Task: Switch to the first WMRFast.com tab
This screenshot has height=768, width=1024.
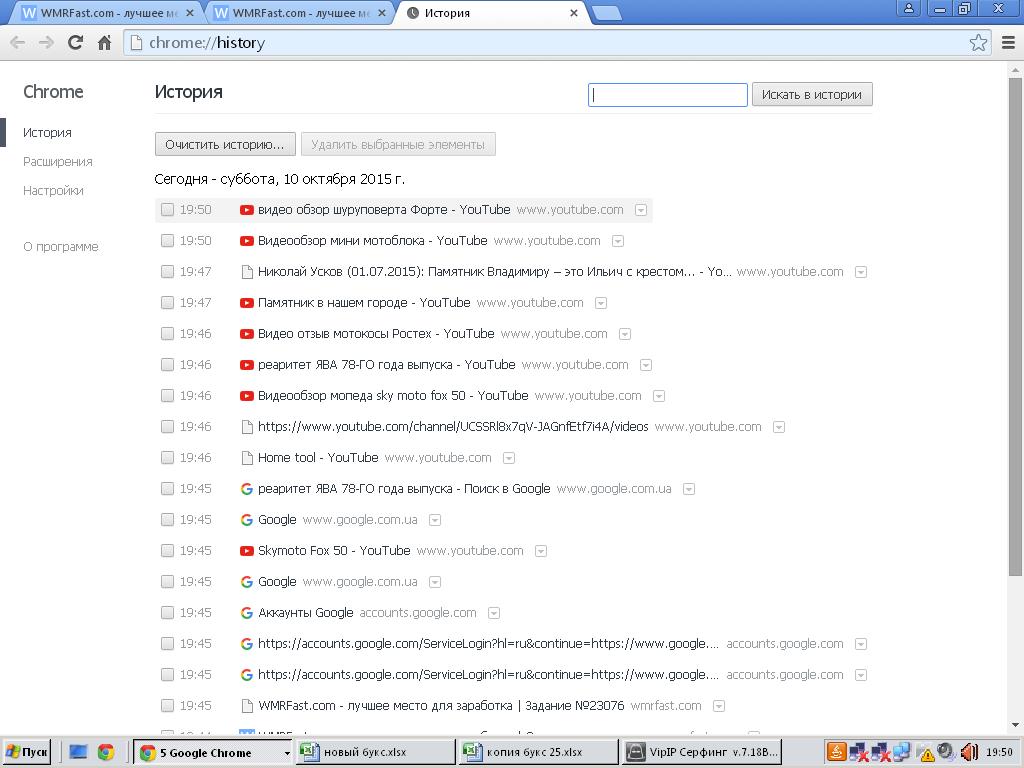Action: 106,13
